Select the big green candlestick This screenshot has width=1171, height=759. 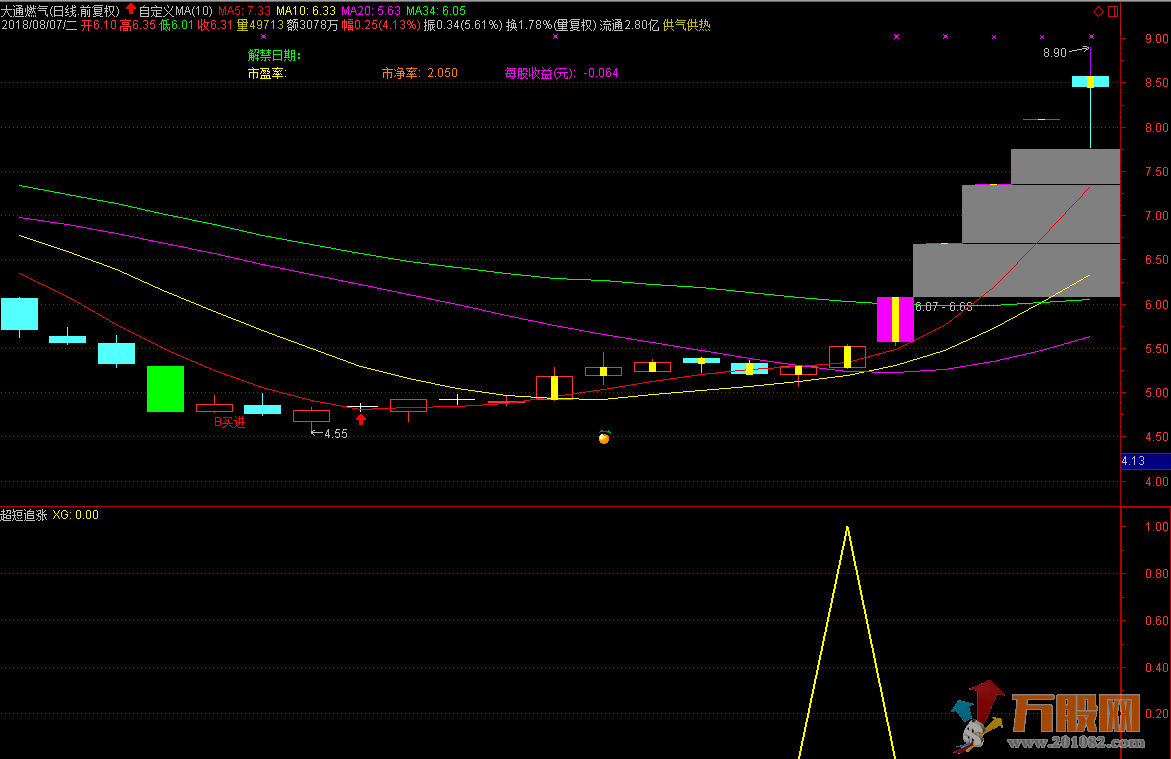click(165, 388)
